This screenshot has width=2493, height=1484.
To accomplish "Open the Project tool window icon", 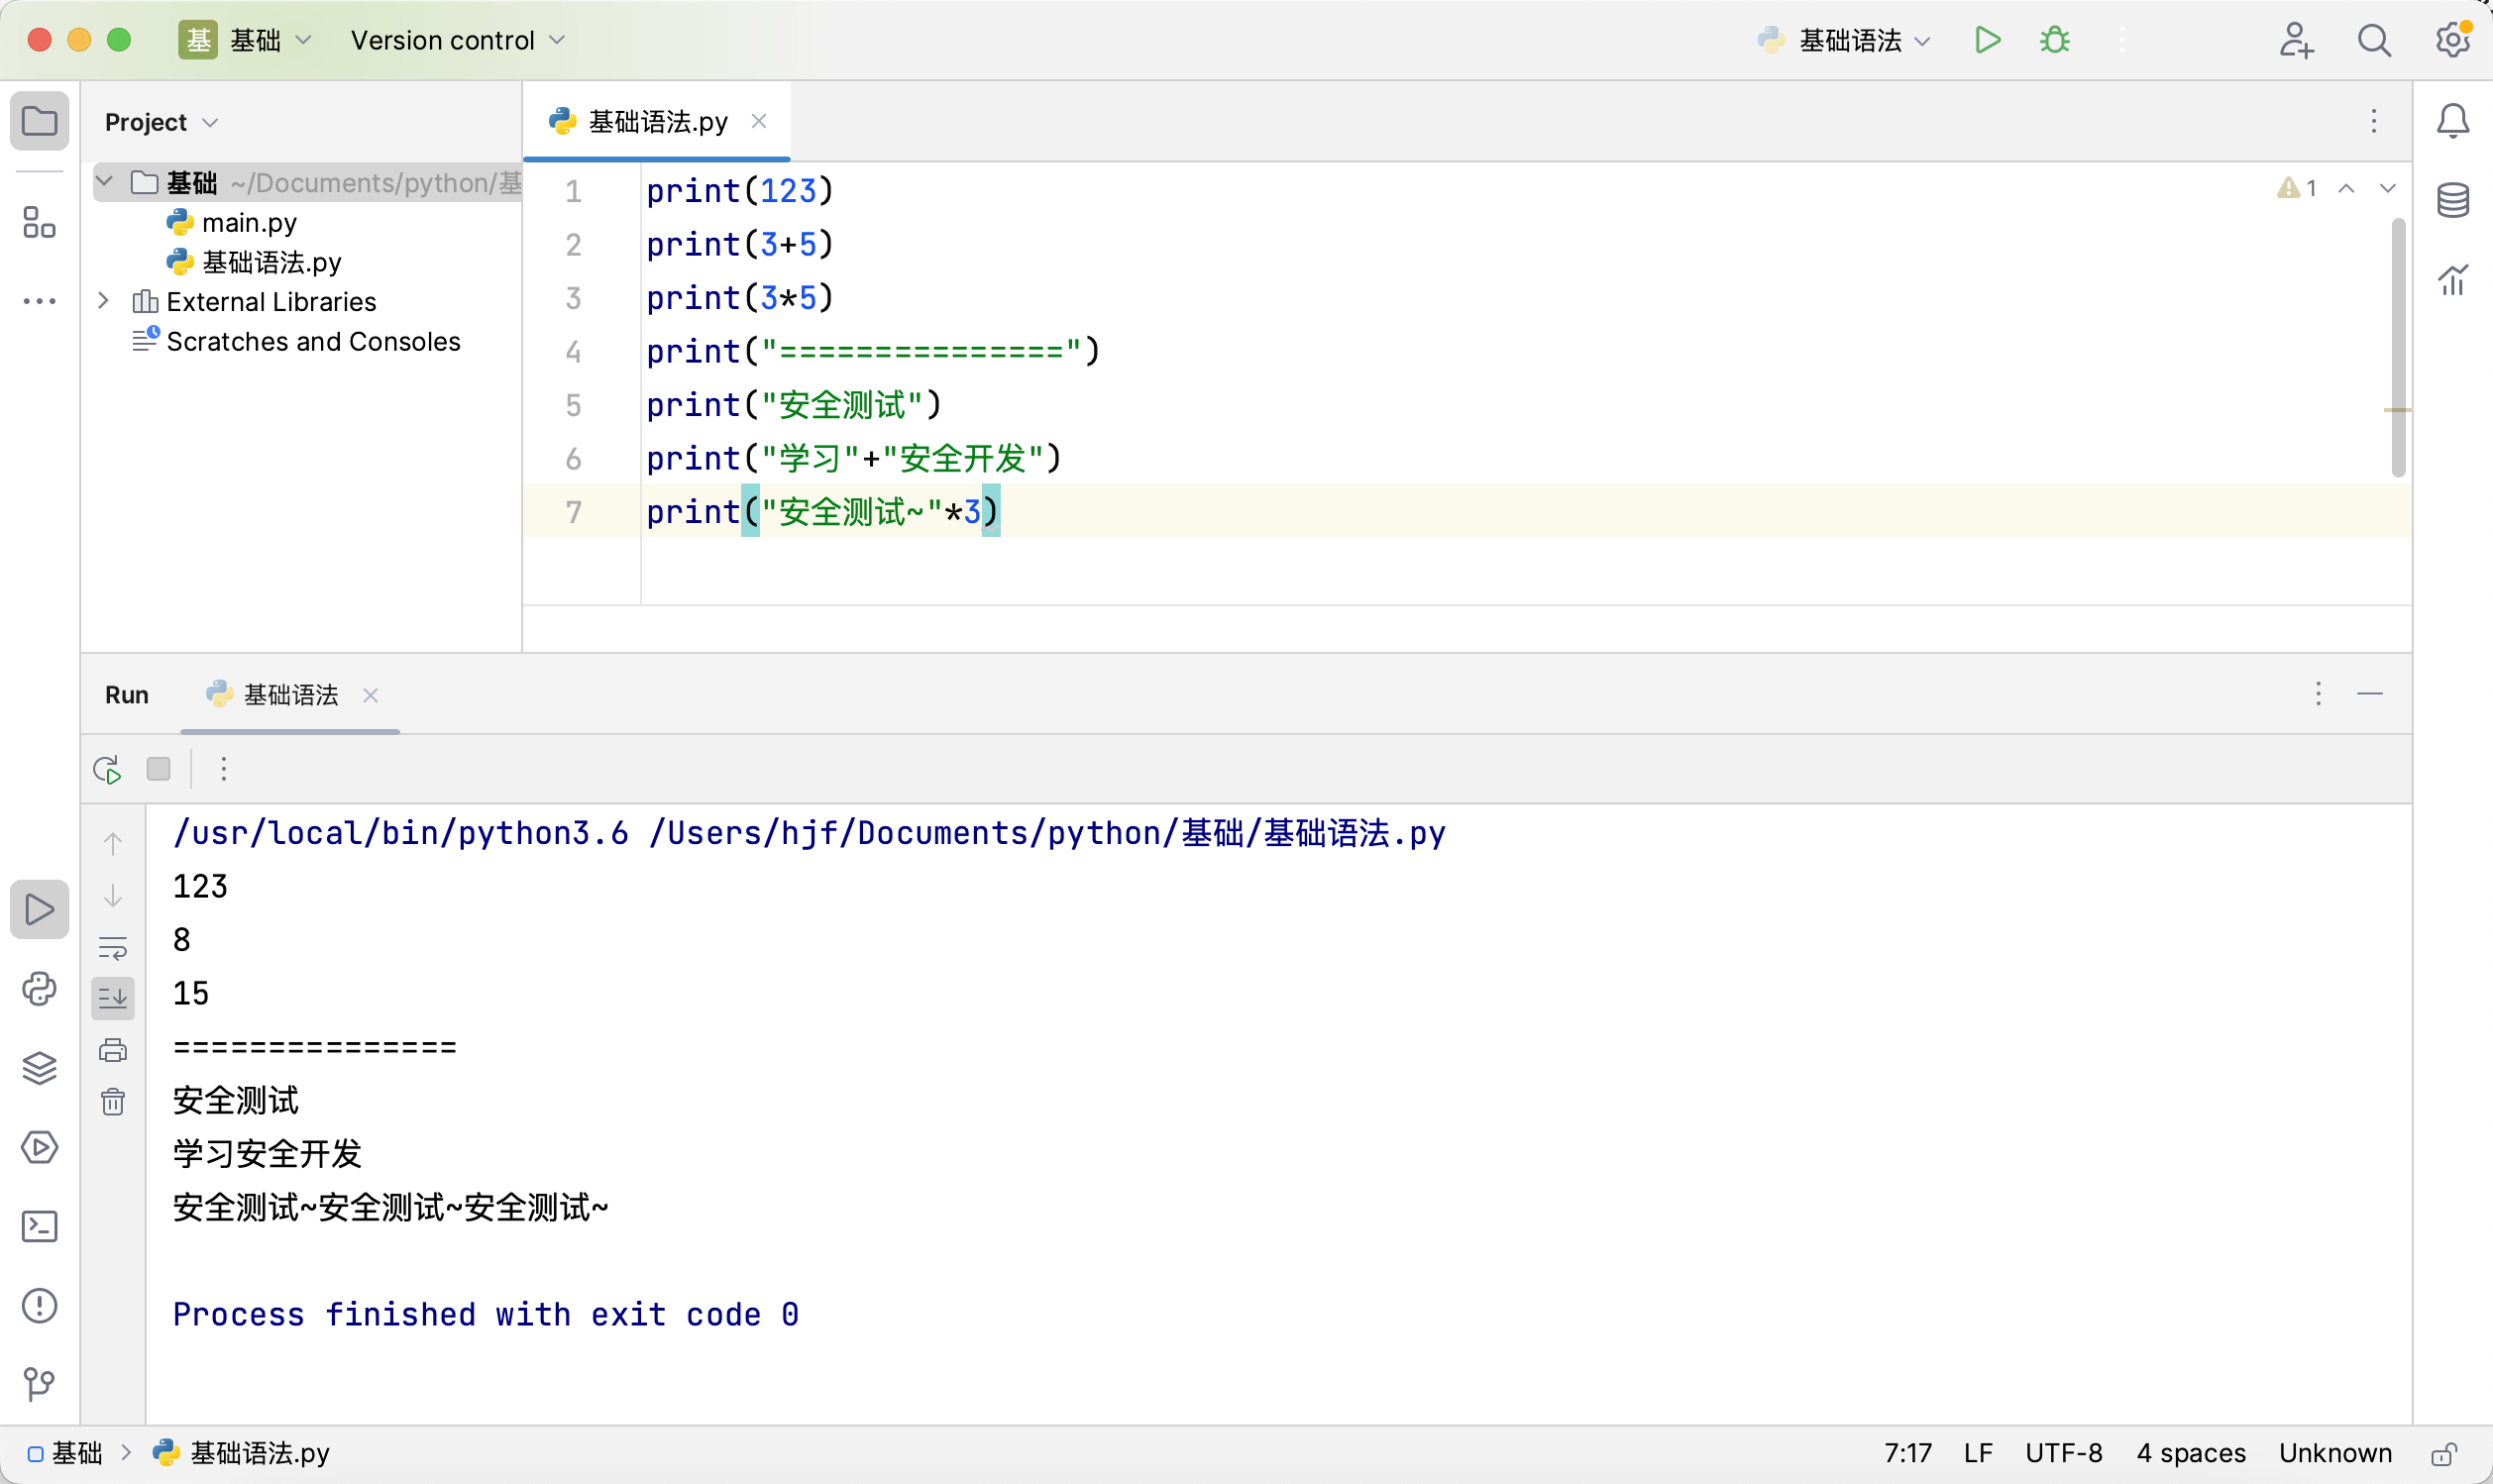I will [x=39, y=122].
